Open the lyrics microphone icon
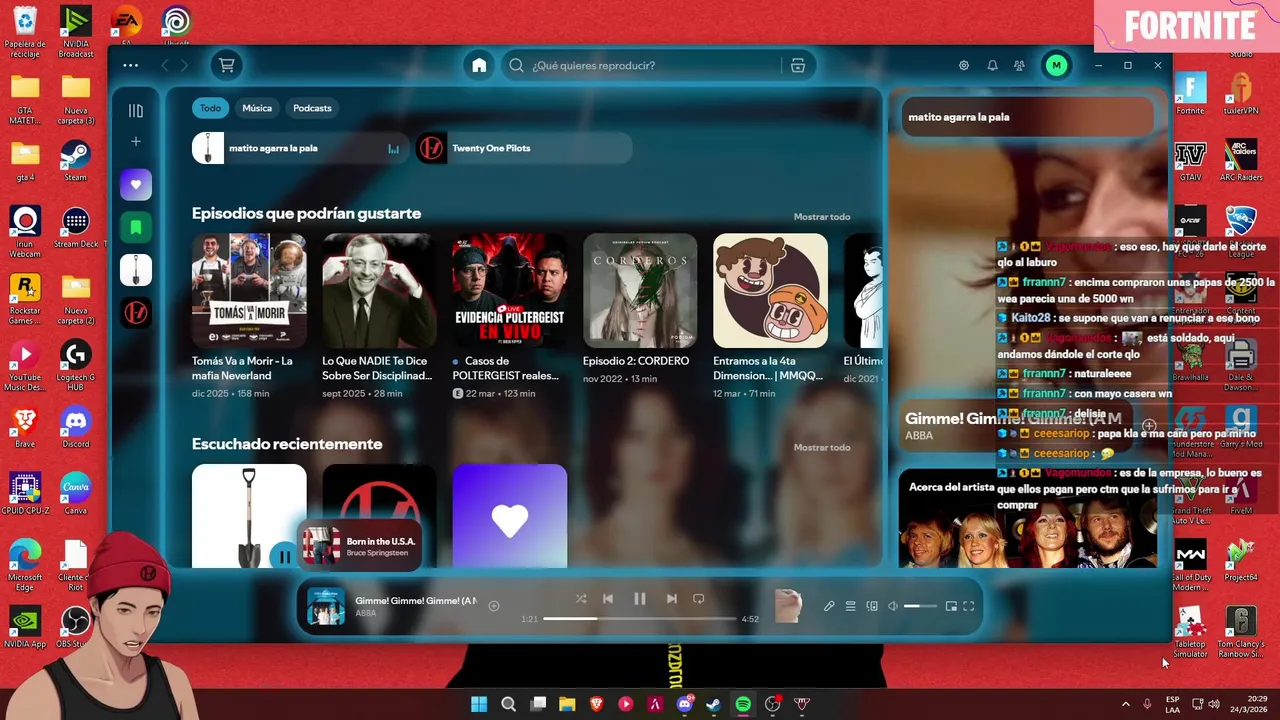Screen dimensions: 1280x720 [x=829, y=606]
